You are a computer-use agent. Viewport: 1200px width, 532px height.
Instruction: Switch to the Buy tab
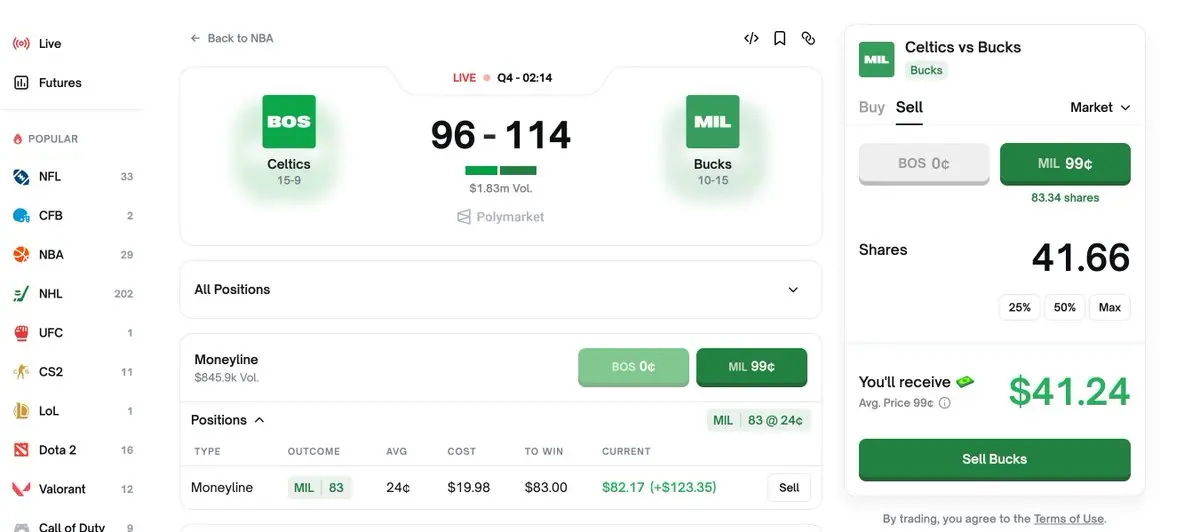coord(872,107)
